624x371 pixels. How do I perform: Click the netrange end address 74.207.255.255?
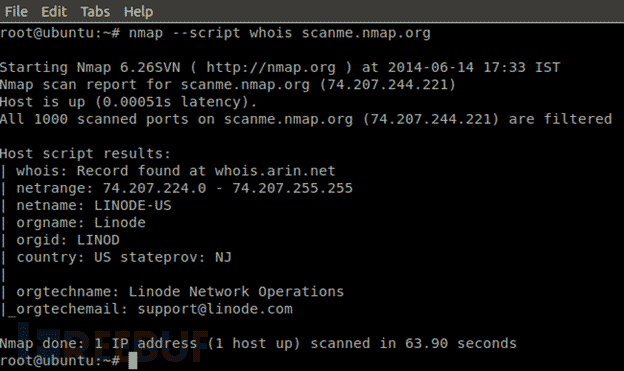292,188
